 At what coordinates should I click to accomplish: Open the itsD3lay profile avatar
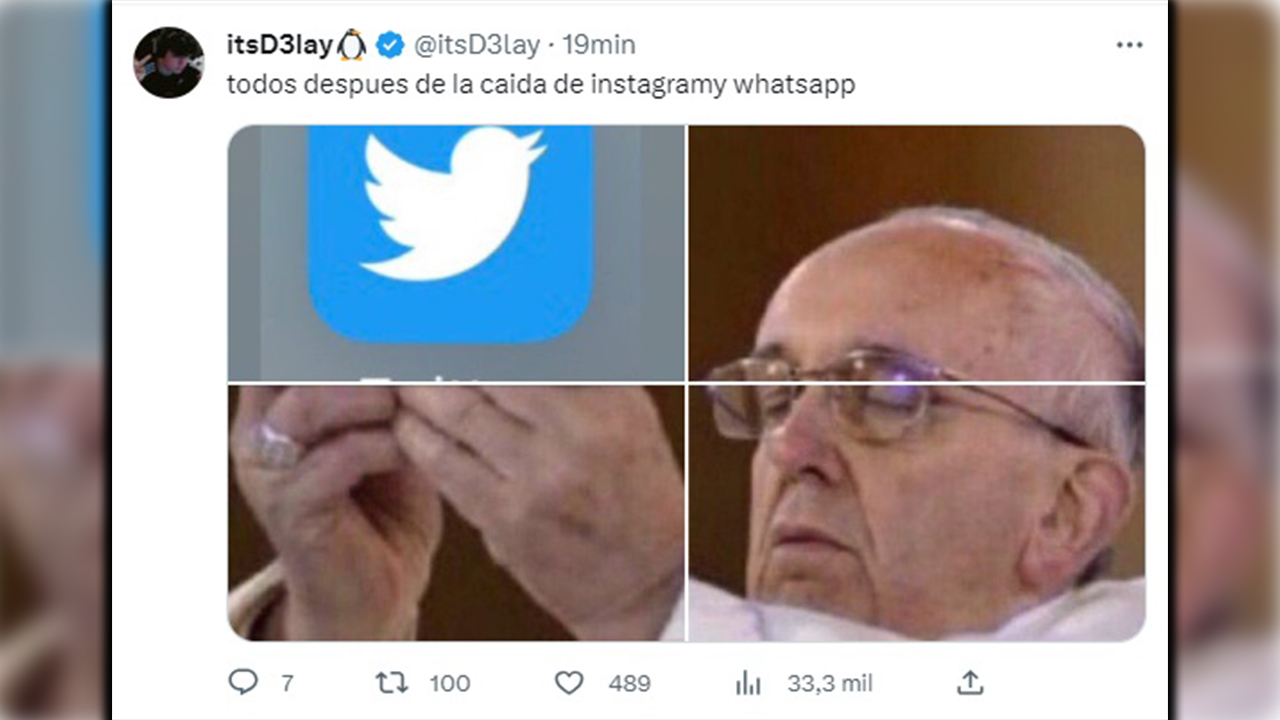pyautogui.click(x=169, y=62)
